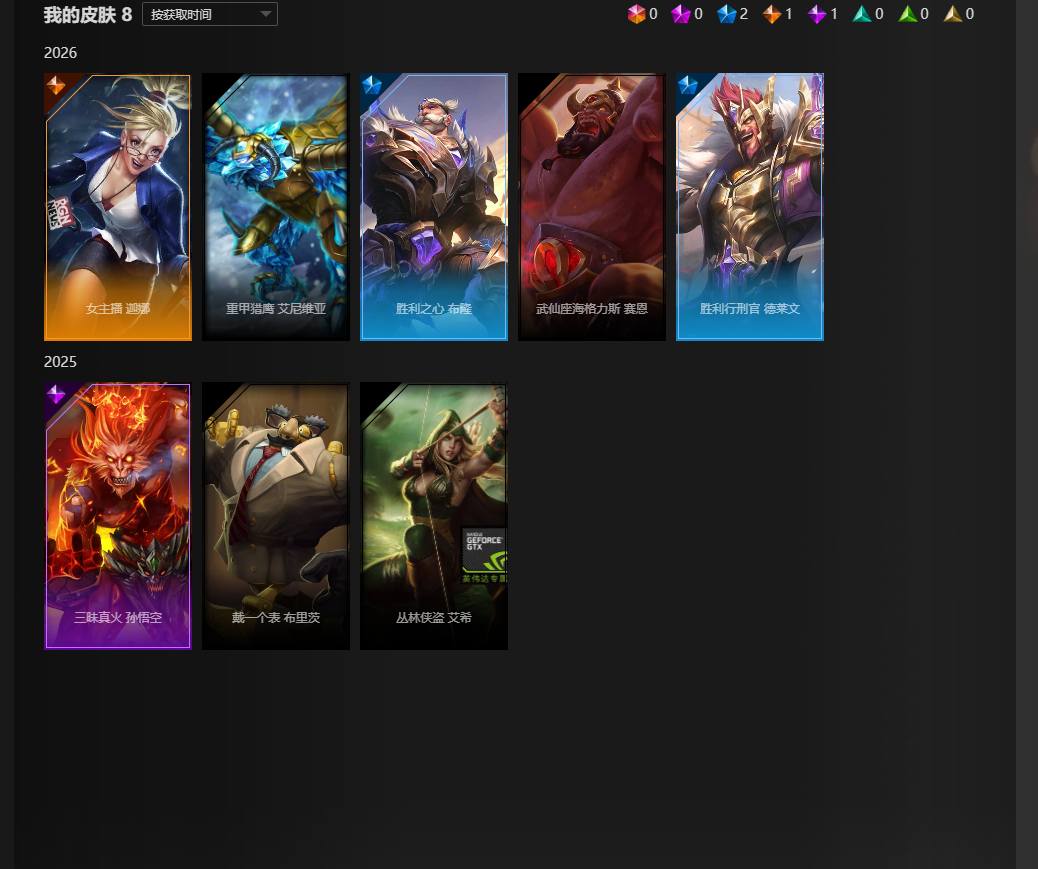Click the multicolor ultimate gem counter icon
This screenshot has height=869, width=1038.
(x=636, y=14)
